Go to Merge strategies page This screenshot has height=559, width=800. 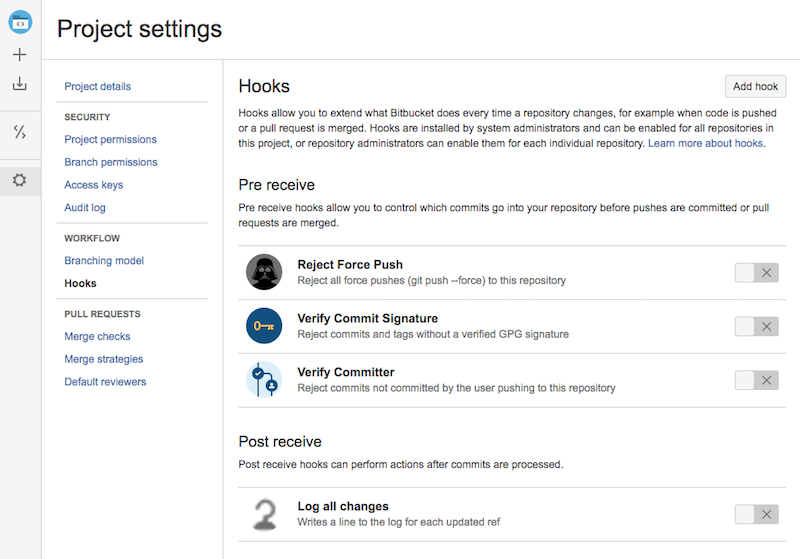pos(104,359)
